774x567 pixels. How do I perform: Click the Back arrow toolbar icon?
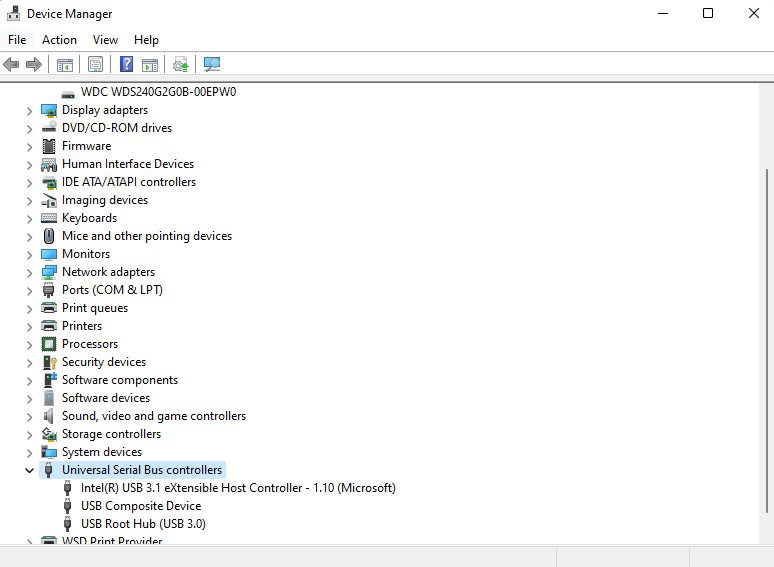(11, 64)
